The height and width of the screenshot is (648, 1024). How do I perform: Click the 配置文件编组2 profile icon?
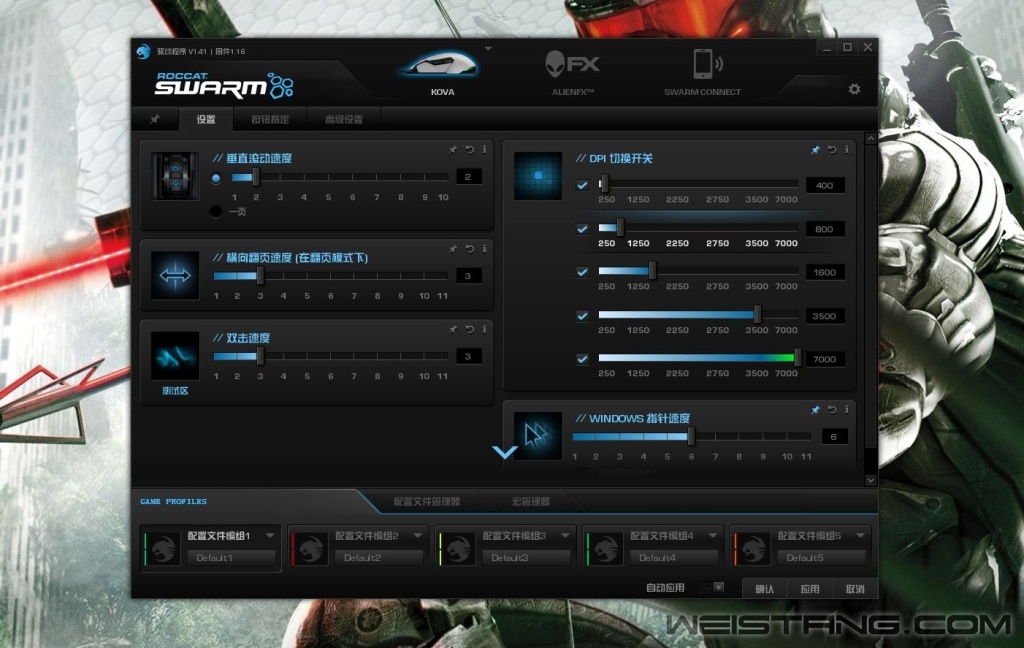pyautogui.click(x=310, y=548)
